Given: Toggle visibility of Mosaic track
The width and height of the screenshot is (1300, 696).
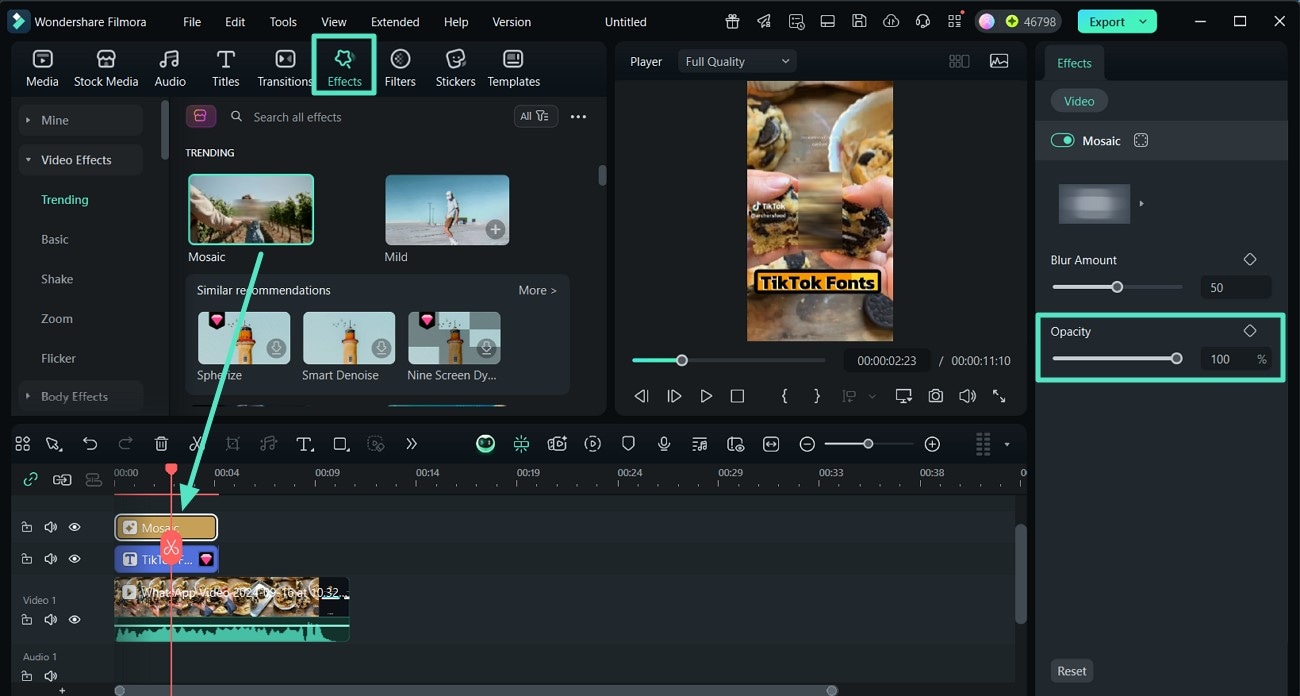Looking at the screenshot, I should pos(74,527).
